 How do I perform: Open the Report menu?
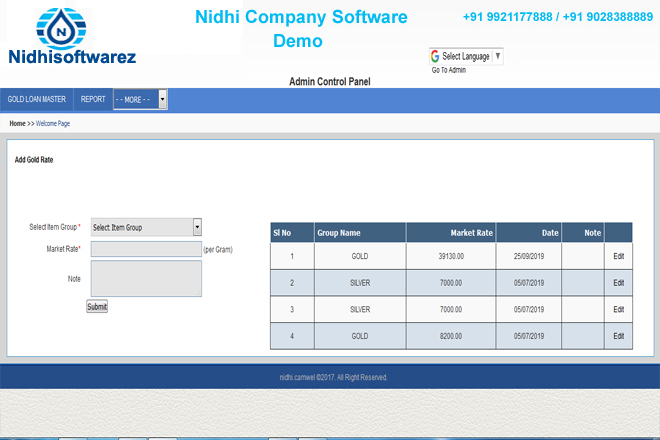(93, 99)
